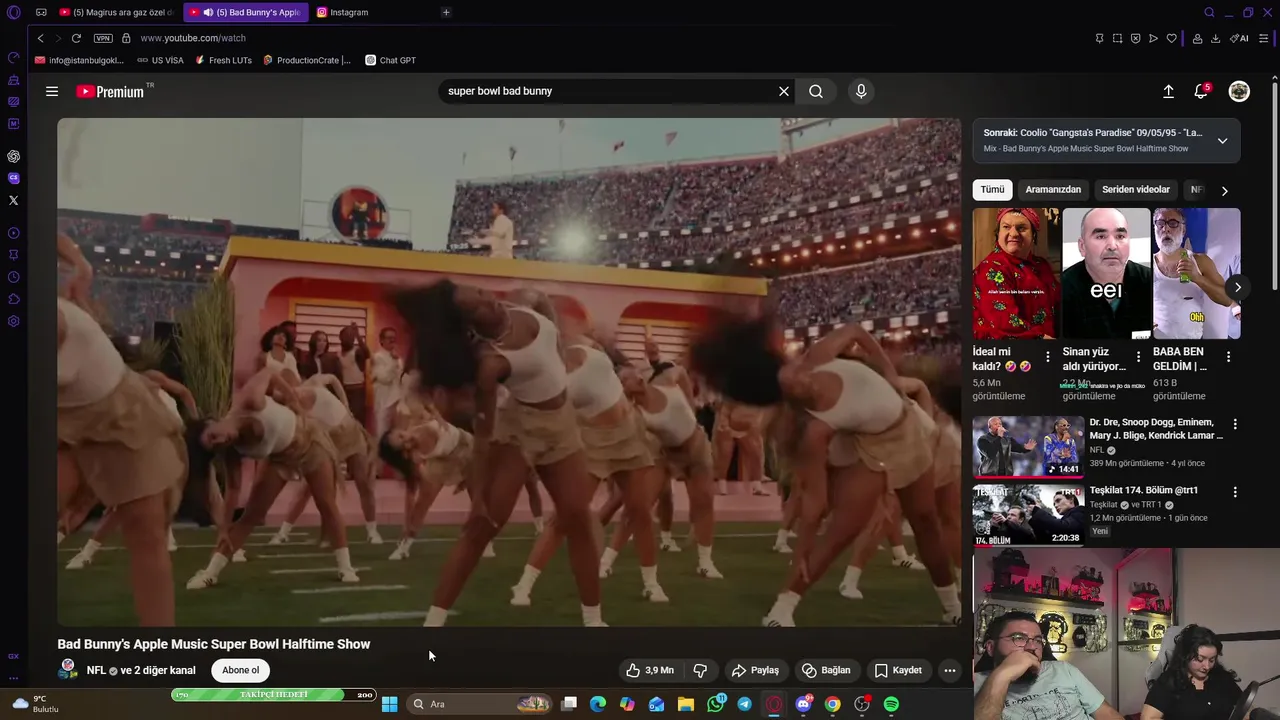Viewport: 1280px width, 720px height.
Task: Select the Seriden videolar filter chip
Action: tap(1136, 190)
